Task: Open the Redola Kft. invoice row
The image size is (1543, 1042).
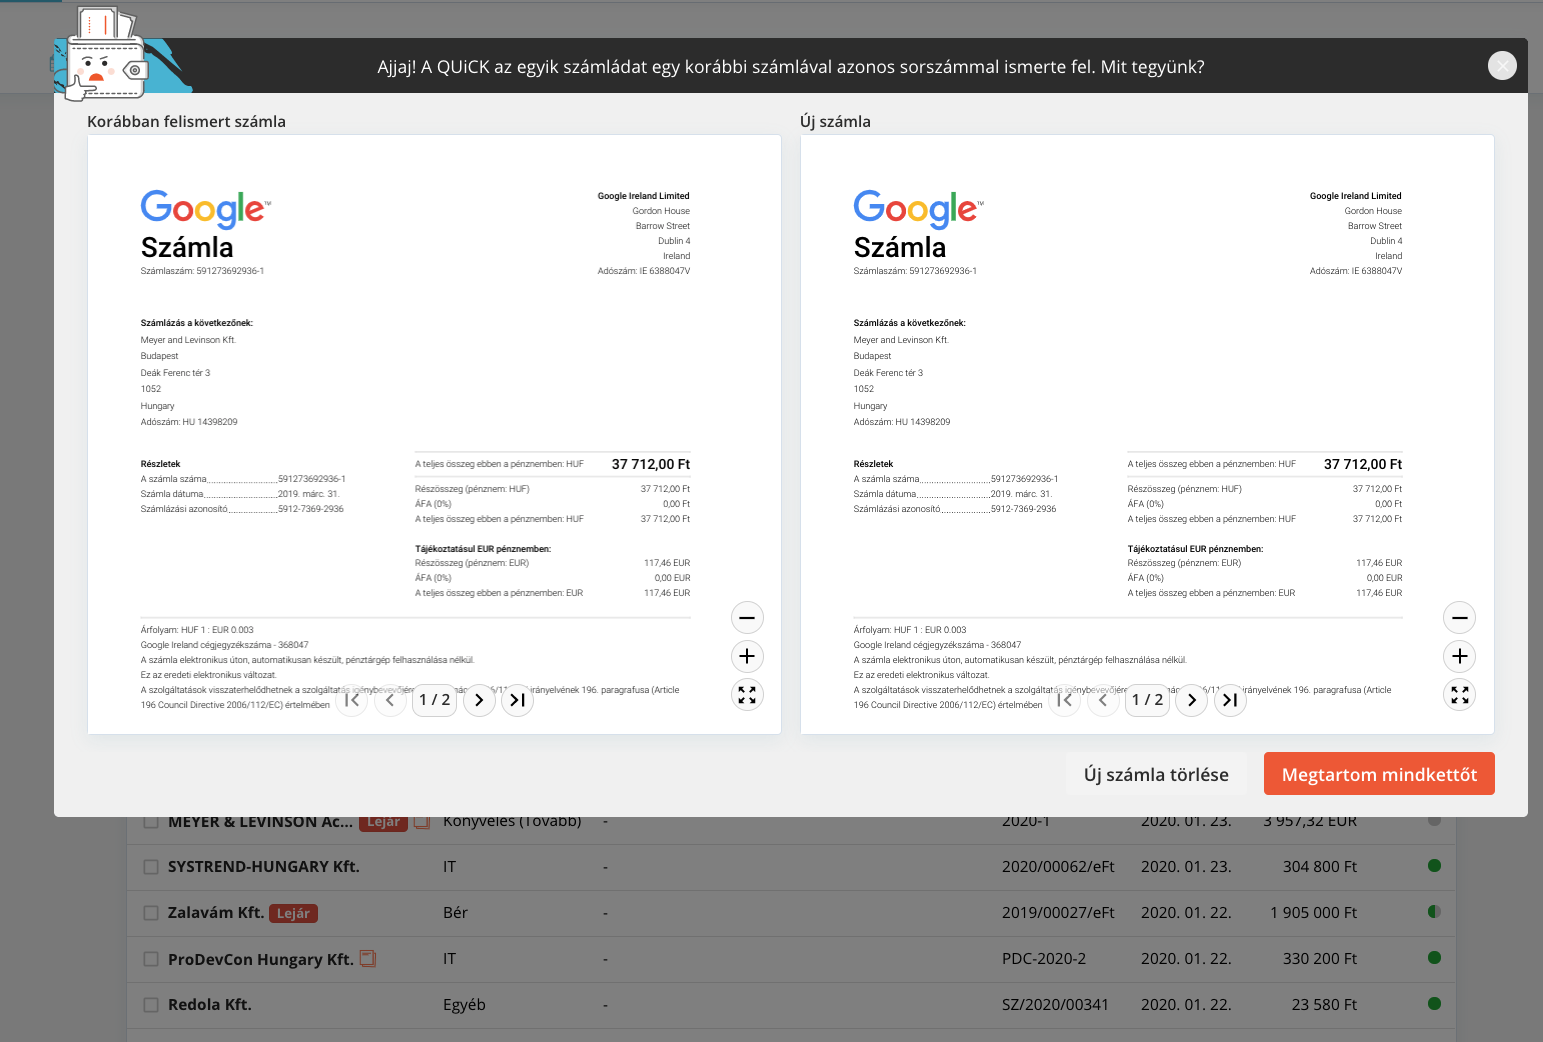Action: click(x=791, y=1005)
